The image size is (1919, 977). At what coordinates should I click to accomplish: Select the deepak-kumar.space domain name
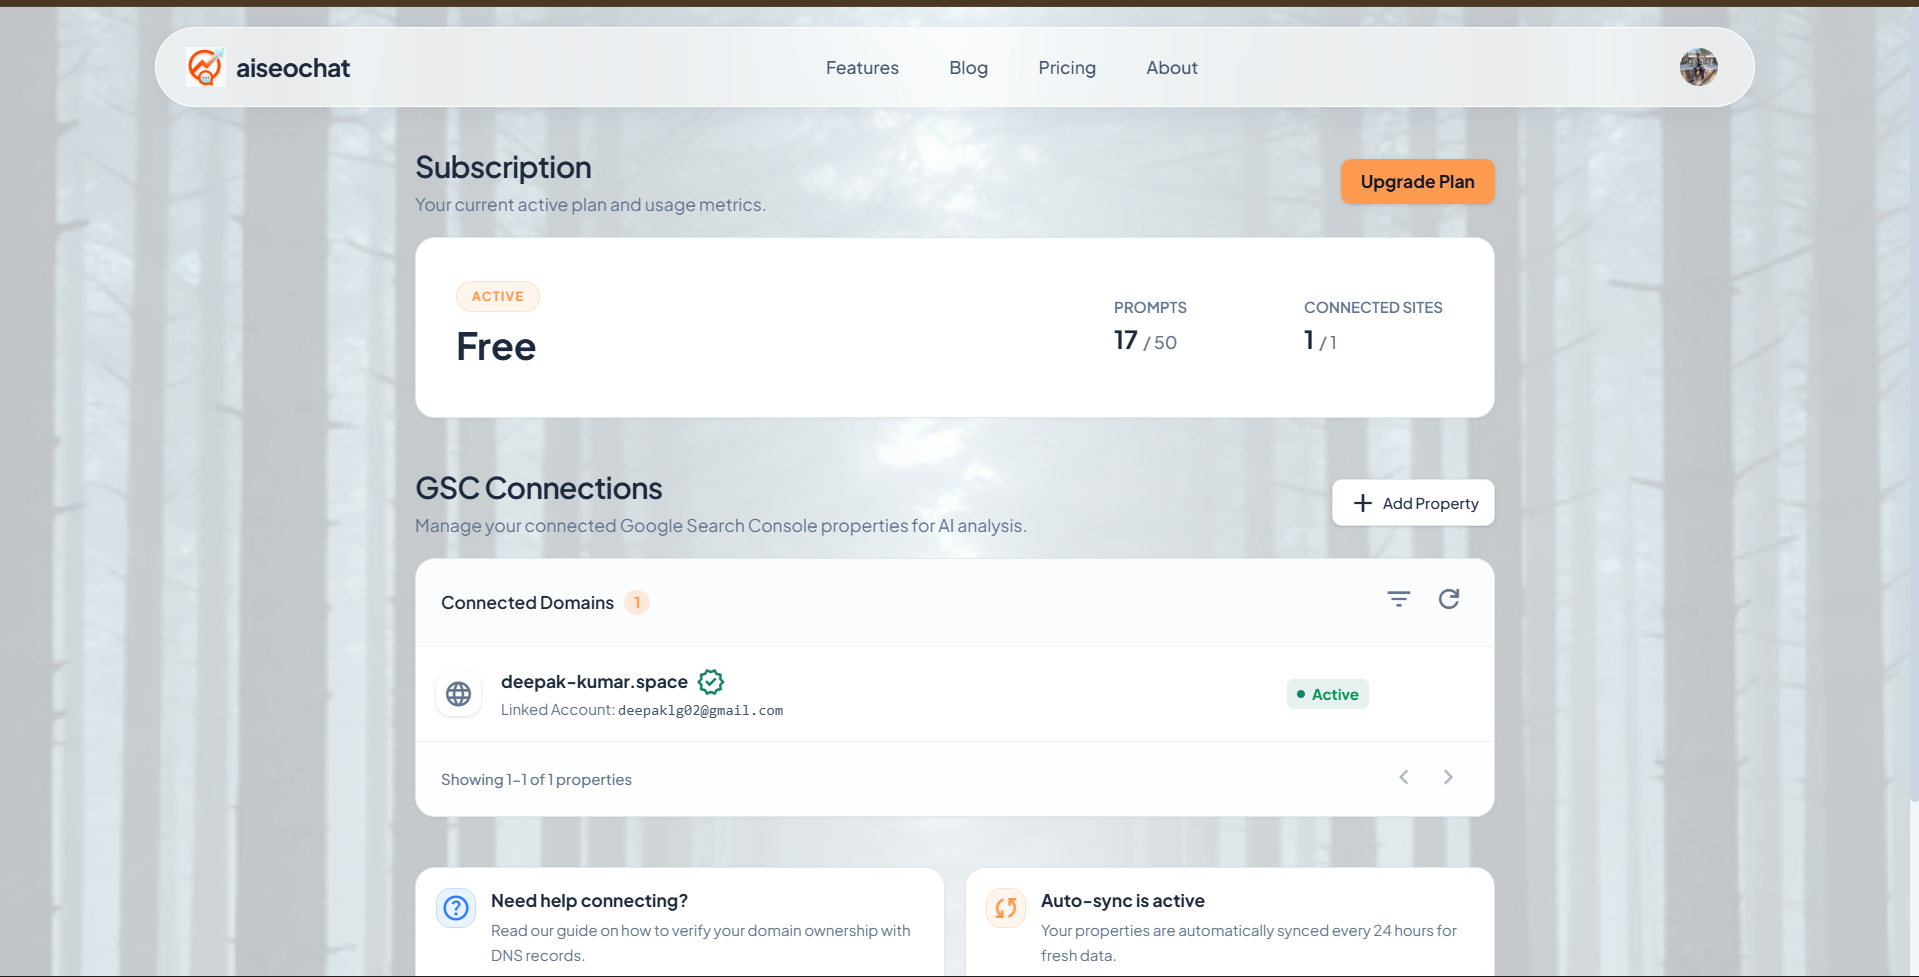594,682
